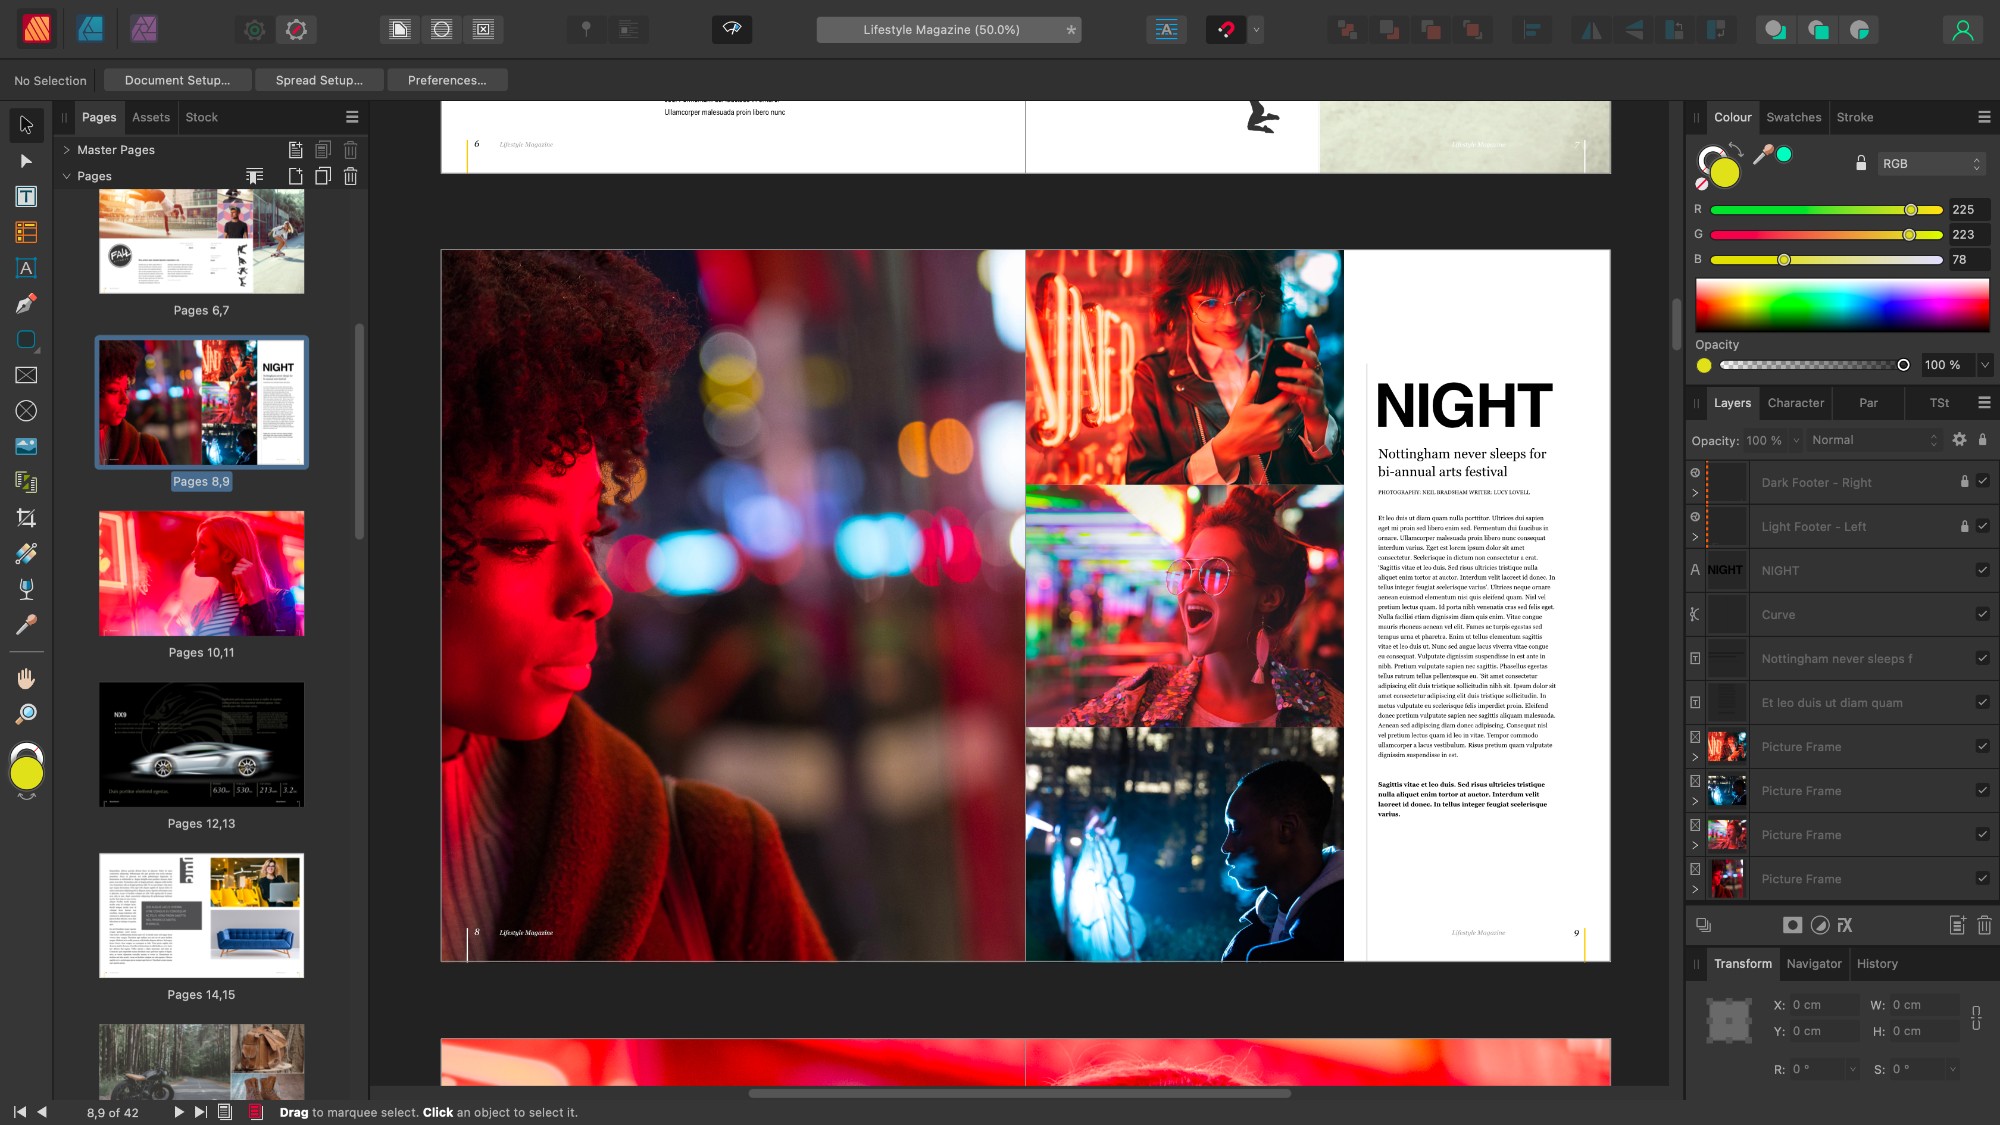Open the RGB colour model dropdown
This screenshot has height=1125, width=2000.
pyautogui.click(x=1929, y=163)
